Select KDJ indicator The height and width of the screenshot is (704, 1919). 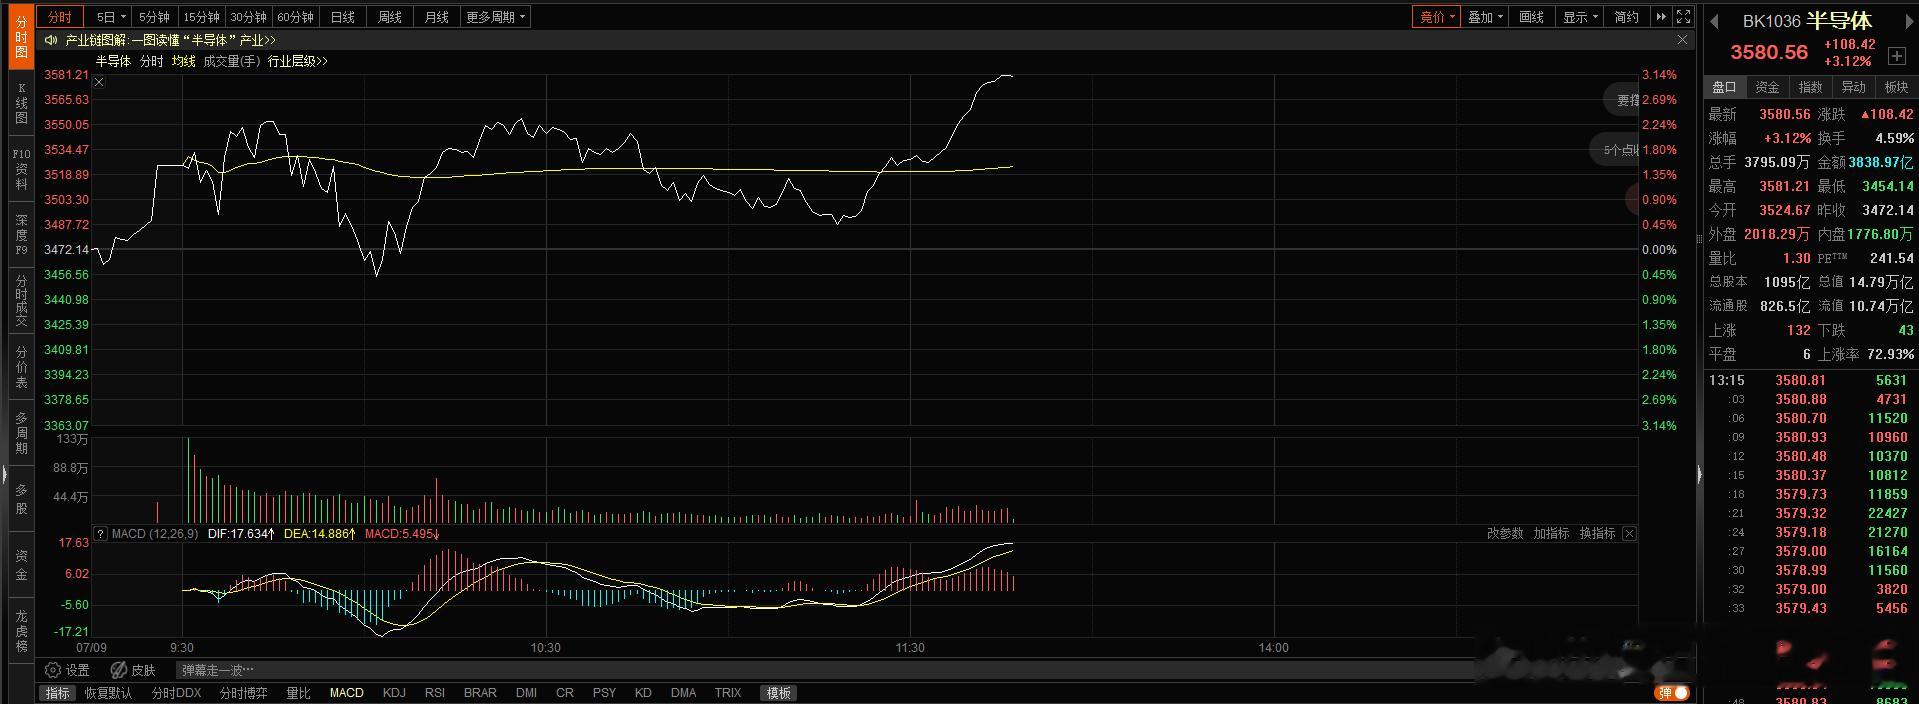[394, 693]
